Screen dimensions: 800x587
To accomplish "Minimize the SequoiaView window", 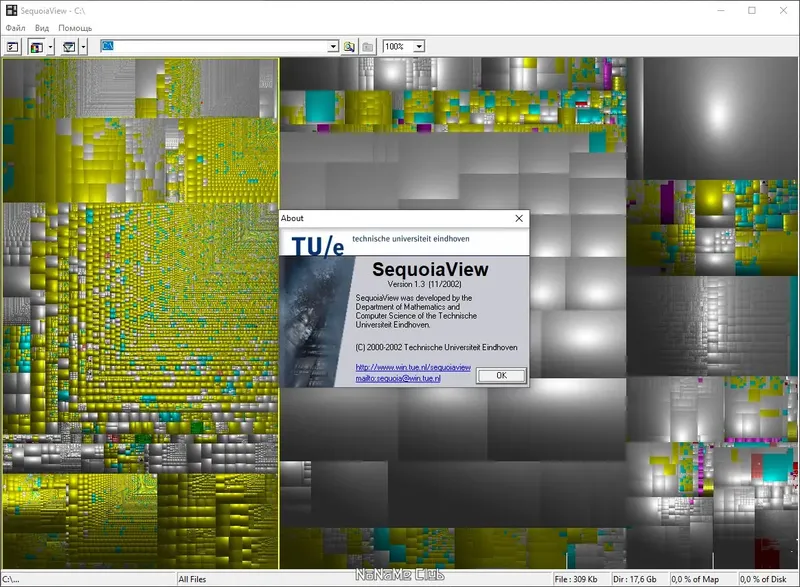I will click(721, 10).
